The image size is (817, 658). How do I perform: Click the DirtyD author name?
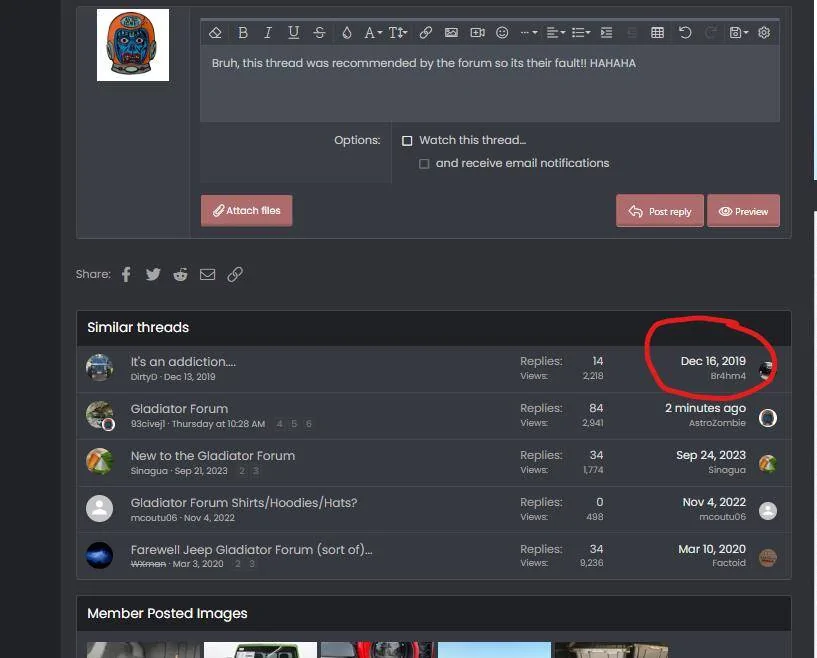click(144, 377)
